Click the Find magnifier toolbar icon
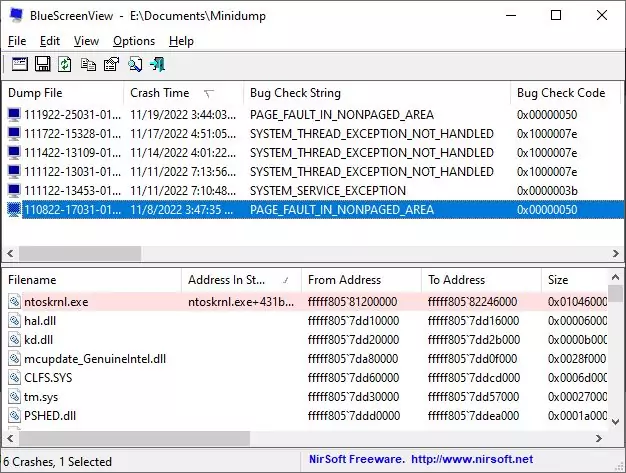This screenshot has height=473, width=626. pos(135,64)
